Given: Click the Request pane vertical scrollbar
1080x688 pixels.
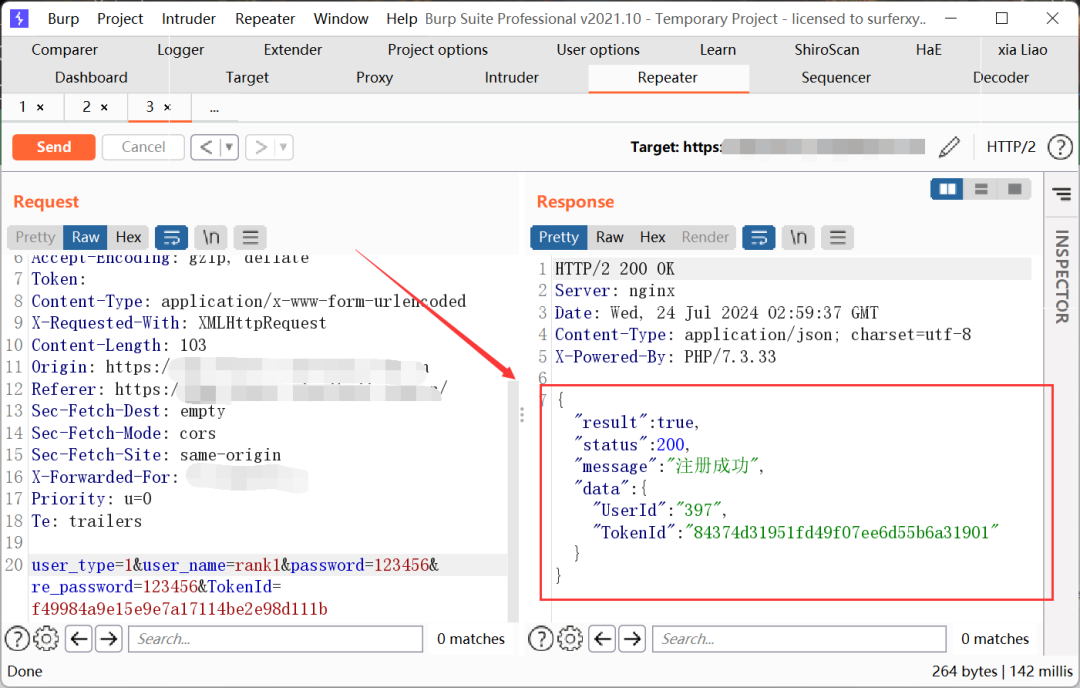Looking at the screenshot, I should pyautogui.click(x=513, y=499).
